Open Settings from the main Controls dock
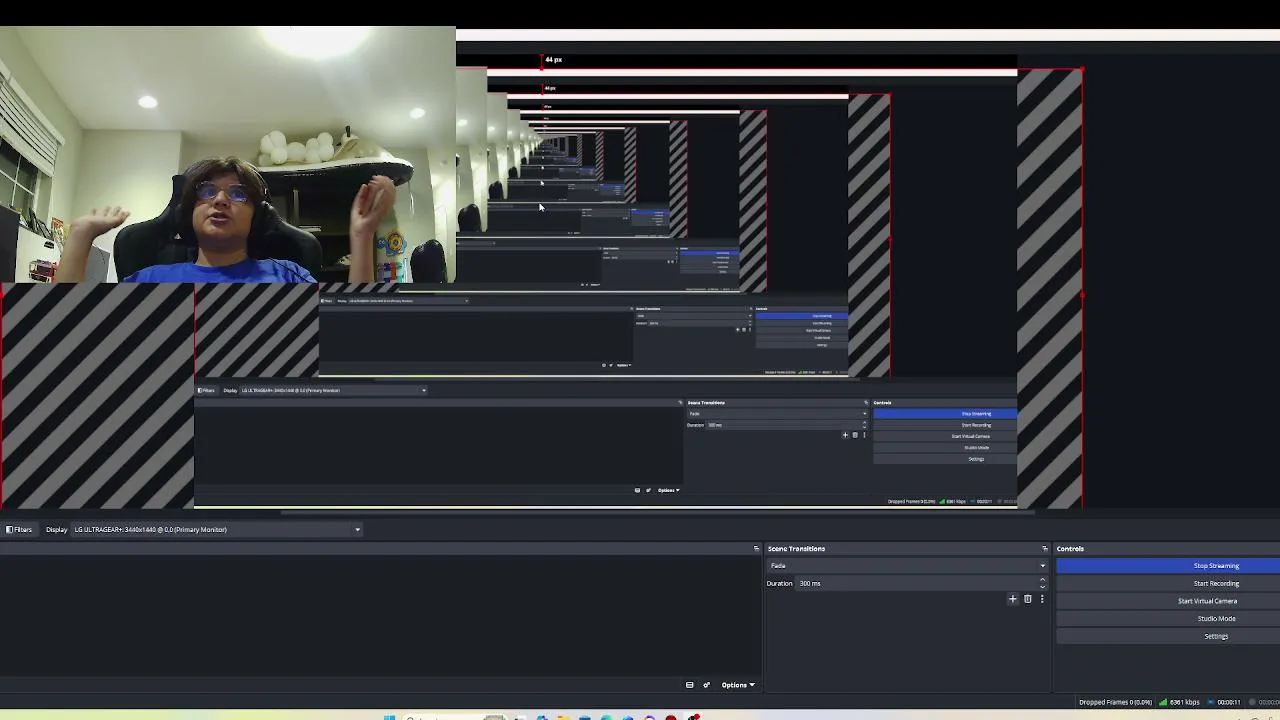The width and height of the screenshot is (1280, 720). click(1168, 636)
